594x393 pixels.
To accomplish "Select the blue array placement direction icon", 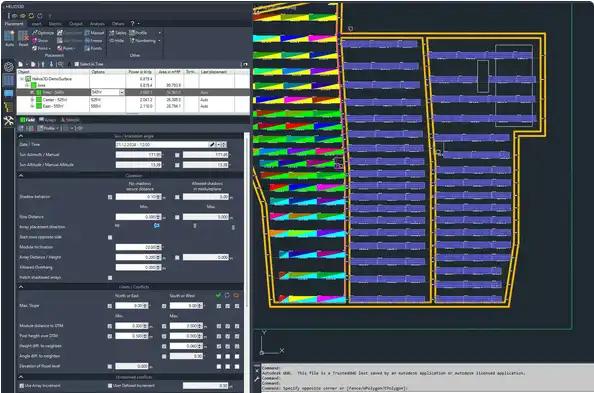I will pyautogui.click(x=156, y=226).
